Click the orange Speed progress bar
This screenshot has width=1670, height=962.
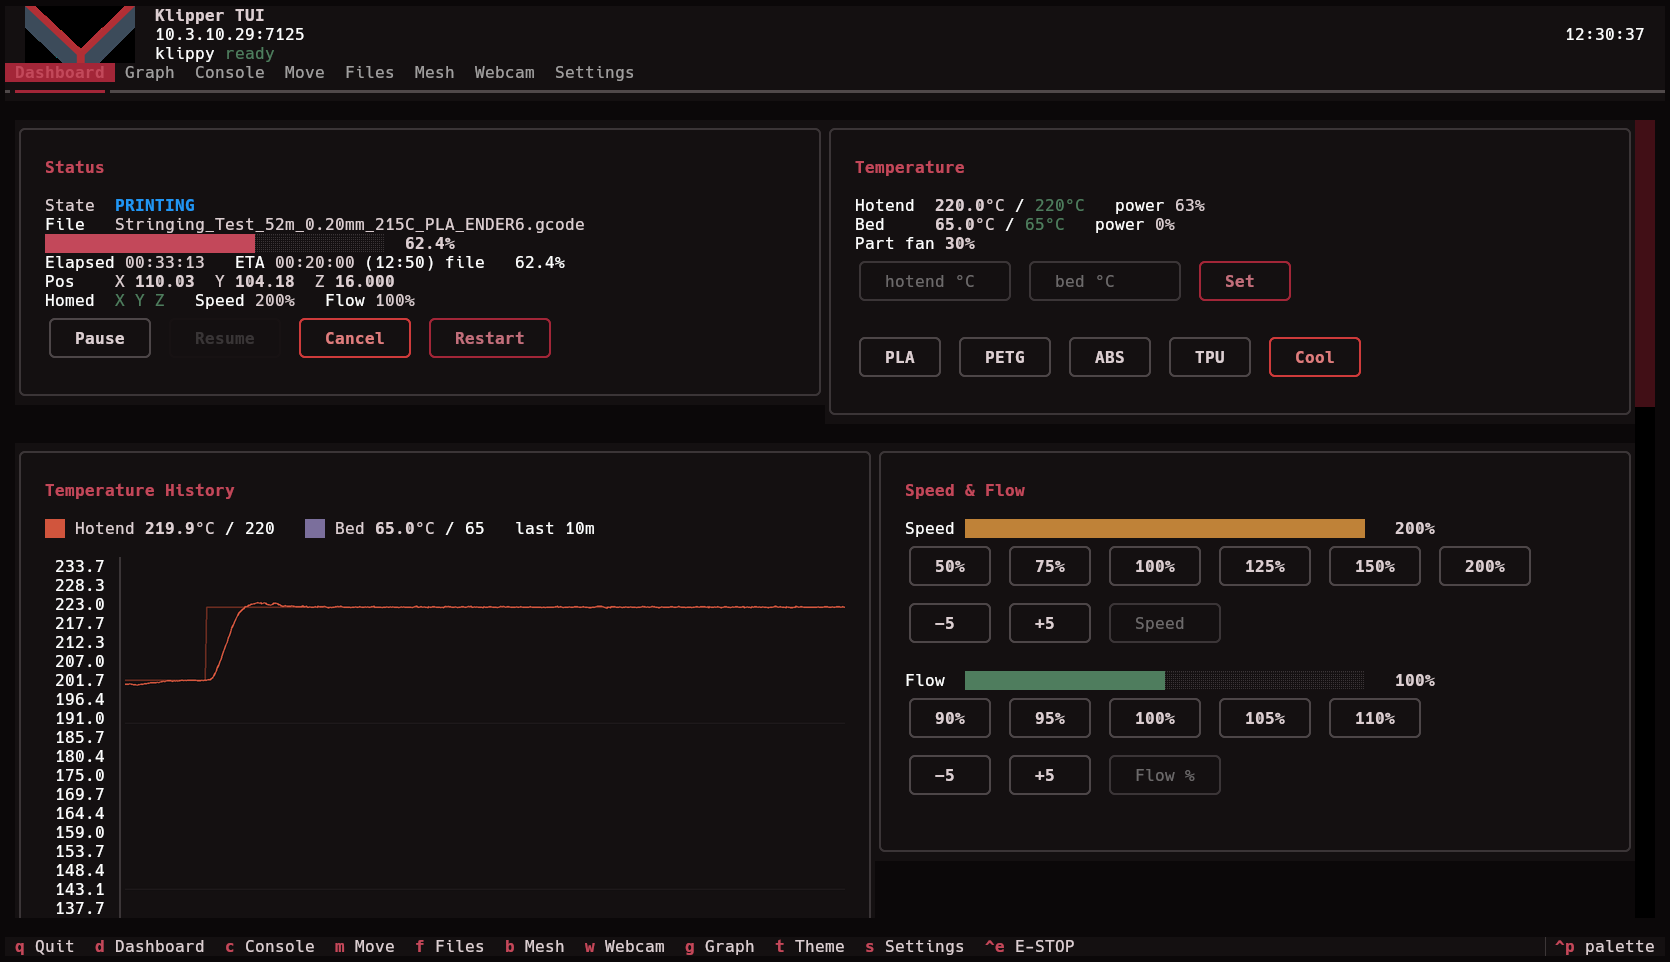(x=1165, y=528)
